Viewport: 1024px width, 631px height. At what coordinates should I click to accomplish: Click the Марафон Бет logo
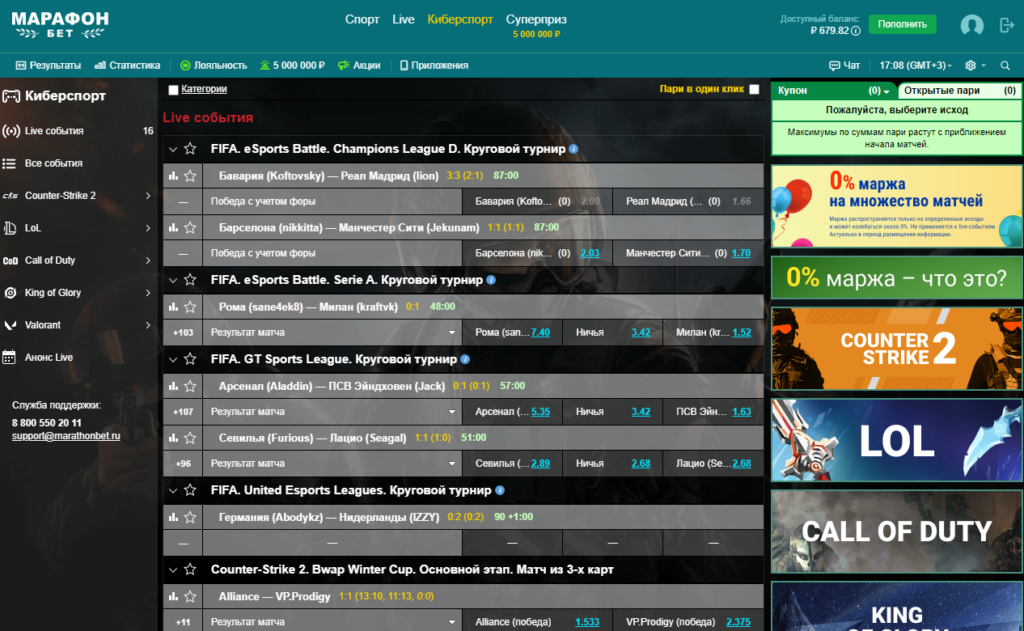pyautogui.click(x=60, y=25)
